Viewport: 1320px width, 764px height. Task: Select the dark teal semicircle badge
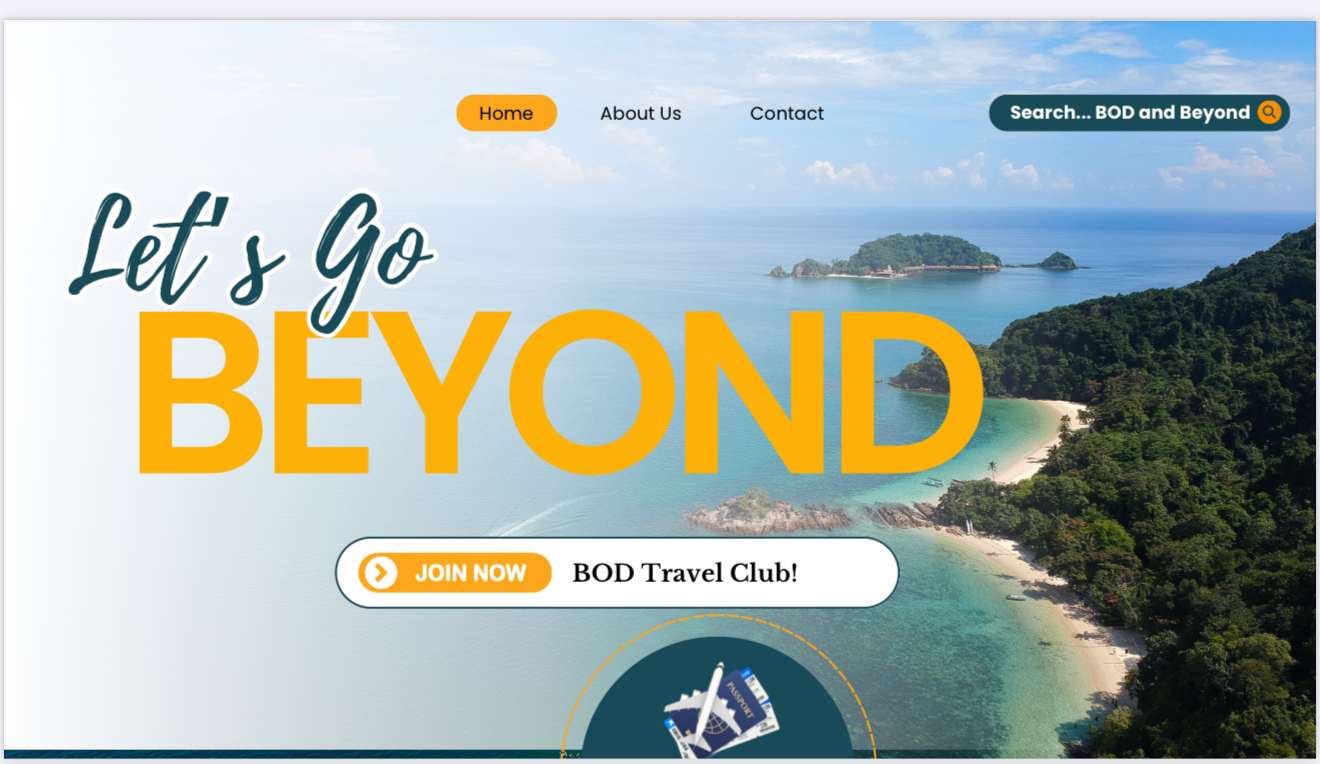[x=718, y=697]
